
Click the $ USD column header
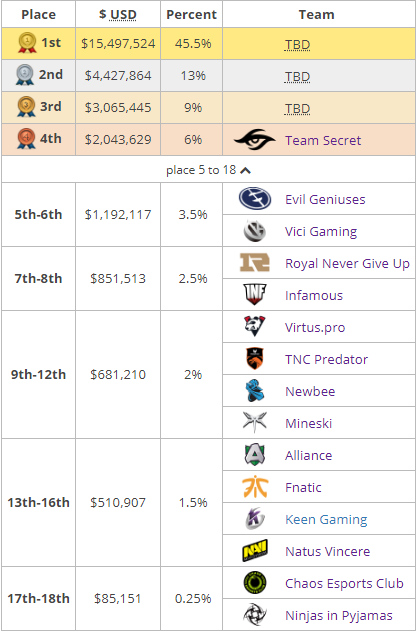pos(118,15)
